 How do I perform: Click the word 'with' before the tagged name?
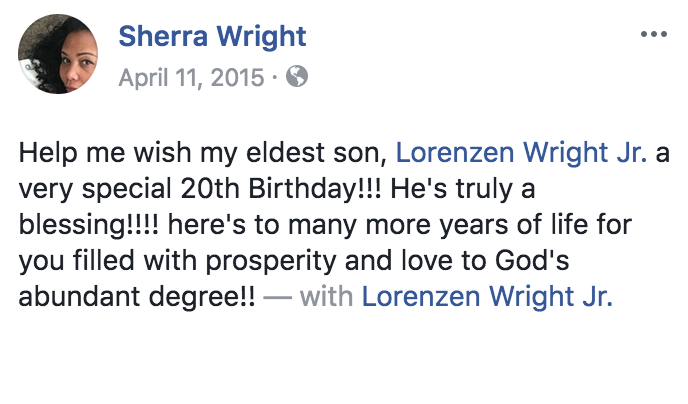point(326,297)
